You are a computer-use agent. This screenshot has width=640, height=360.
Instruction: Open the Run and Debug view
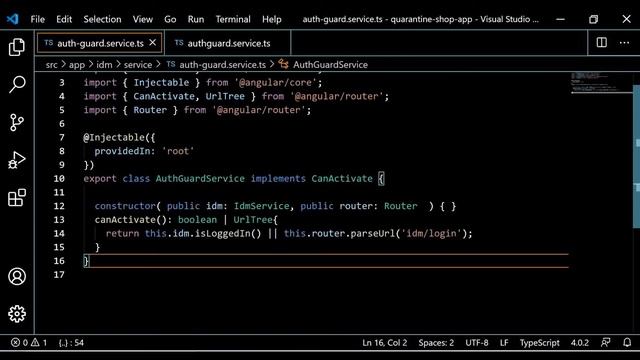pos(17,160)
